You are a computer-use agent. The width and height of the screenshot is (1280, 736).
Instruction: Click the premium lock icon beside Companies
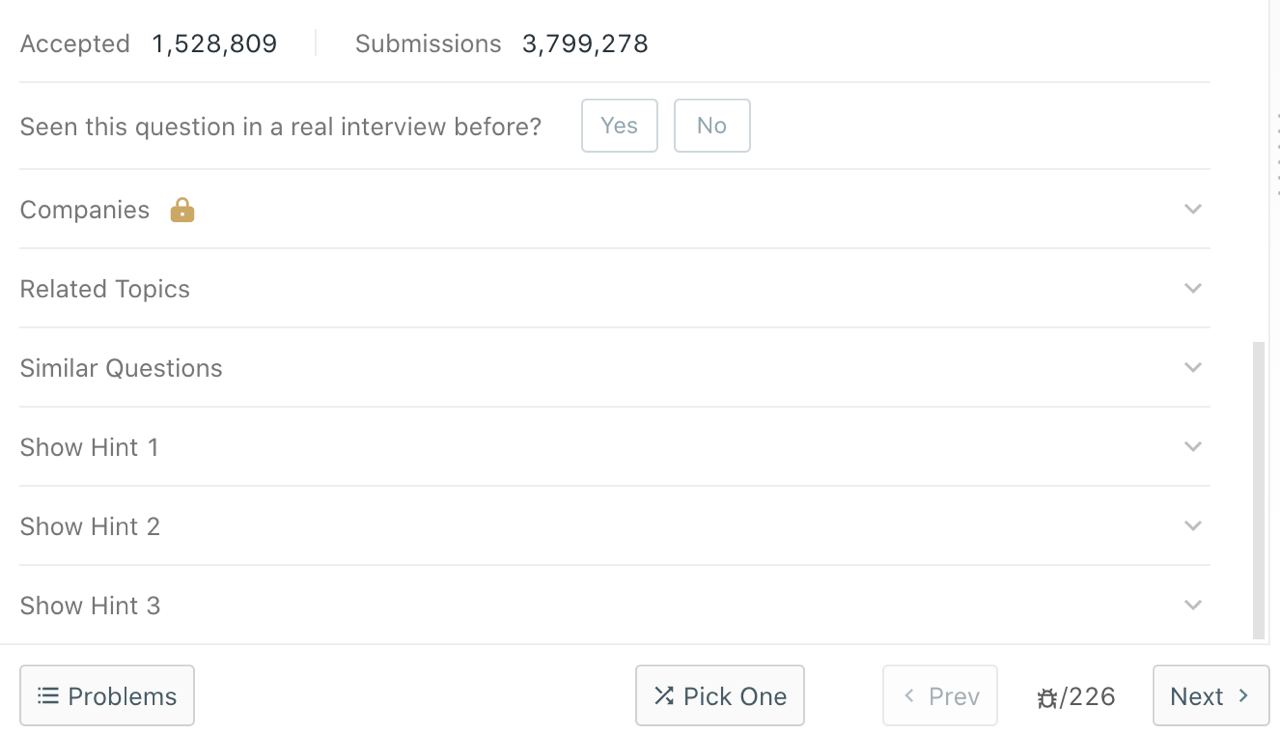[x=182, y=210]
